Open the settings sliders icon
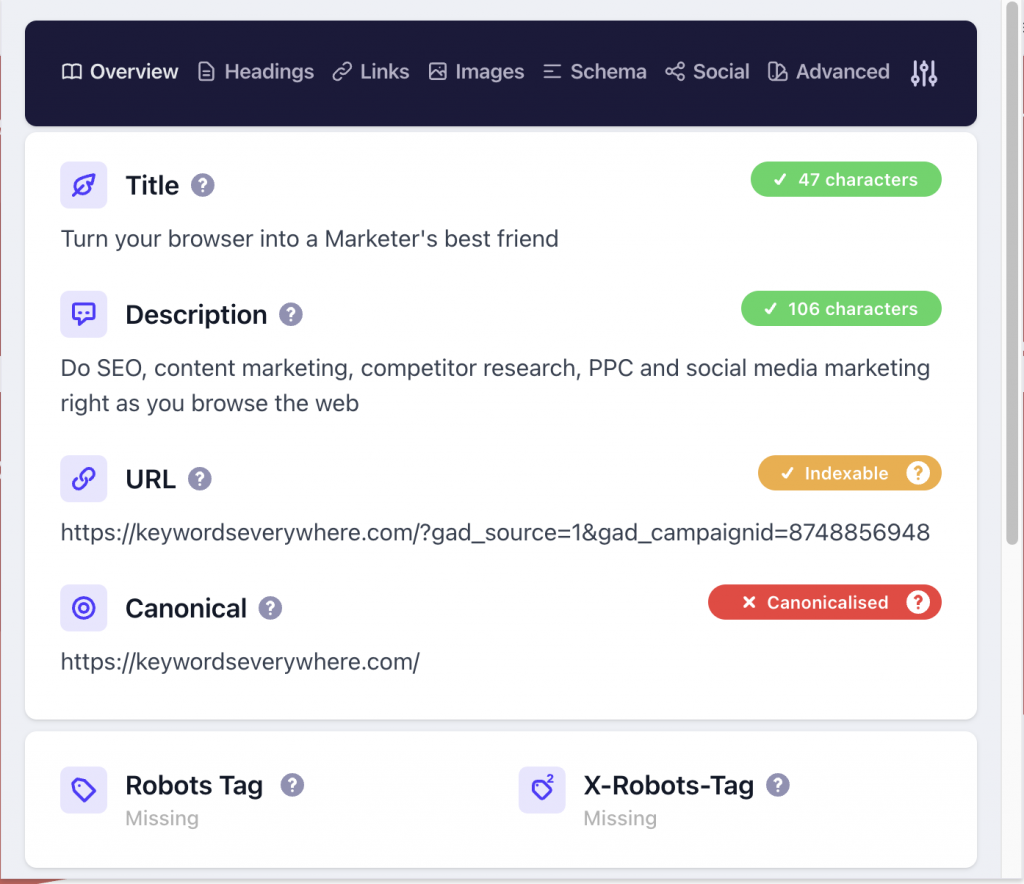 point(924,72)
